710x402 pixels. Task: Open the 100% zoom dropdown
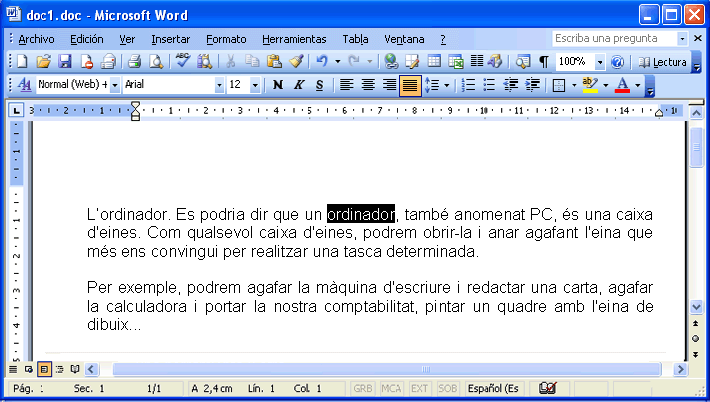point(600,62)
